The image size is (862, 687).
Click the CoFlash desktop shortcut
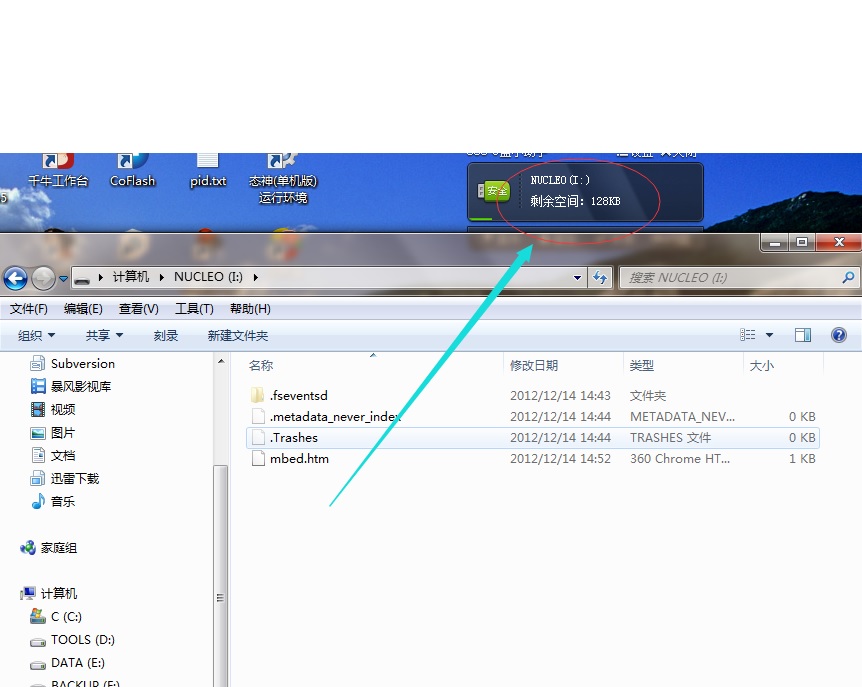[132, 171]
